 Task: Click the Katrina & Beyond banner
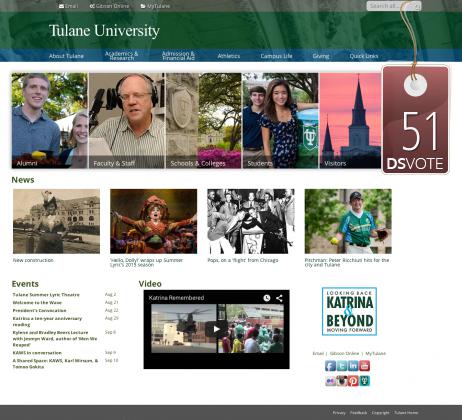click(x=349, y=311)
